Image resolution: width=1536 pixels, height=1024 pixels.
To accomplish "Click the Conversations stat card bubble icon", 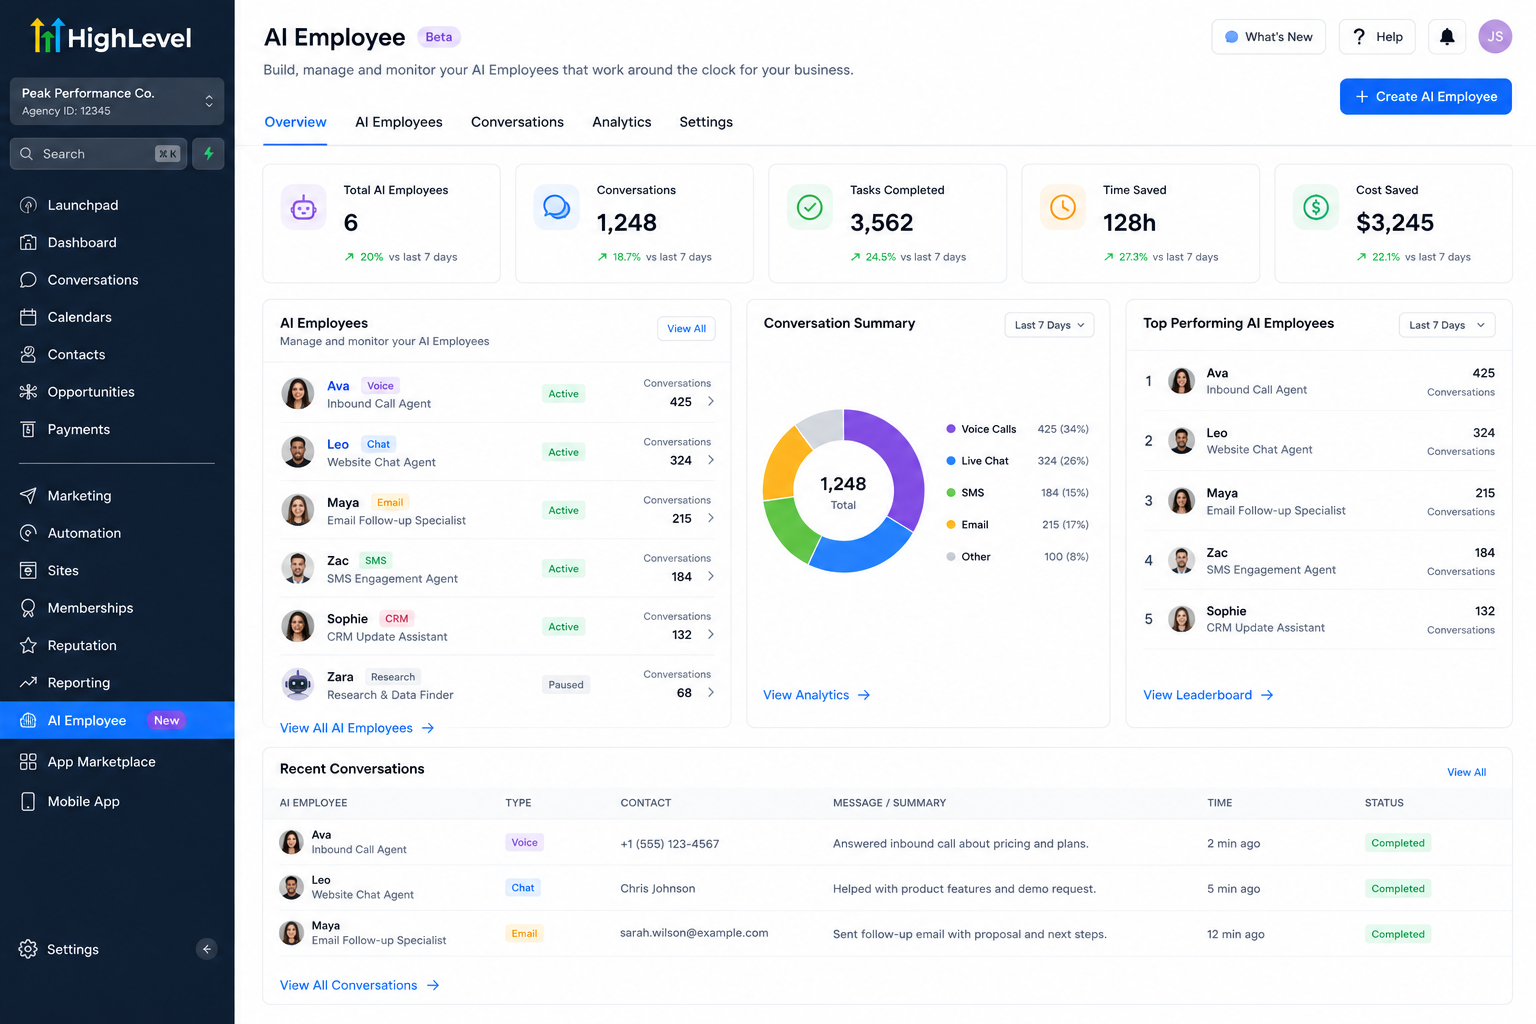I will [x=556, y=207].
